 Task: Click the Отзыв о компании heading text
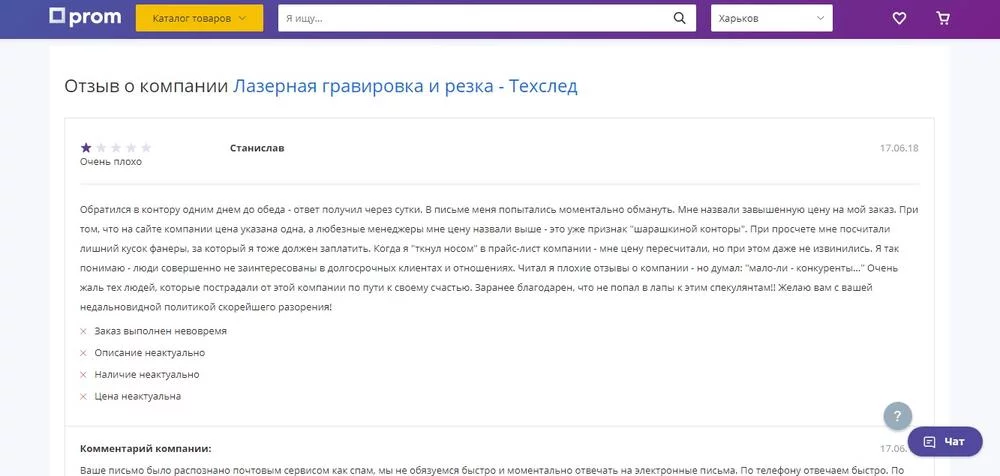[x=146, y=86]
